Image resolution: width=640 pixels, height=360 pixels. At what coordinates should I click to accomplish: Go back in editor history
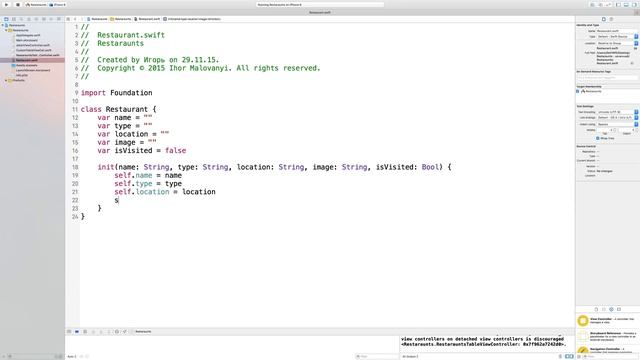point(75,19)
